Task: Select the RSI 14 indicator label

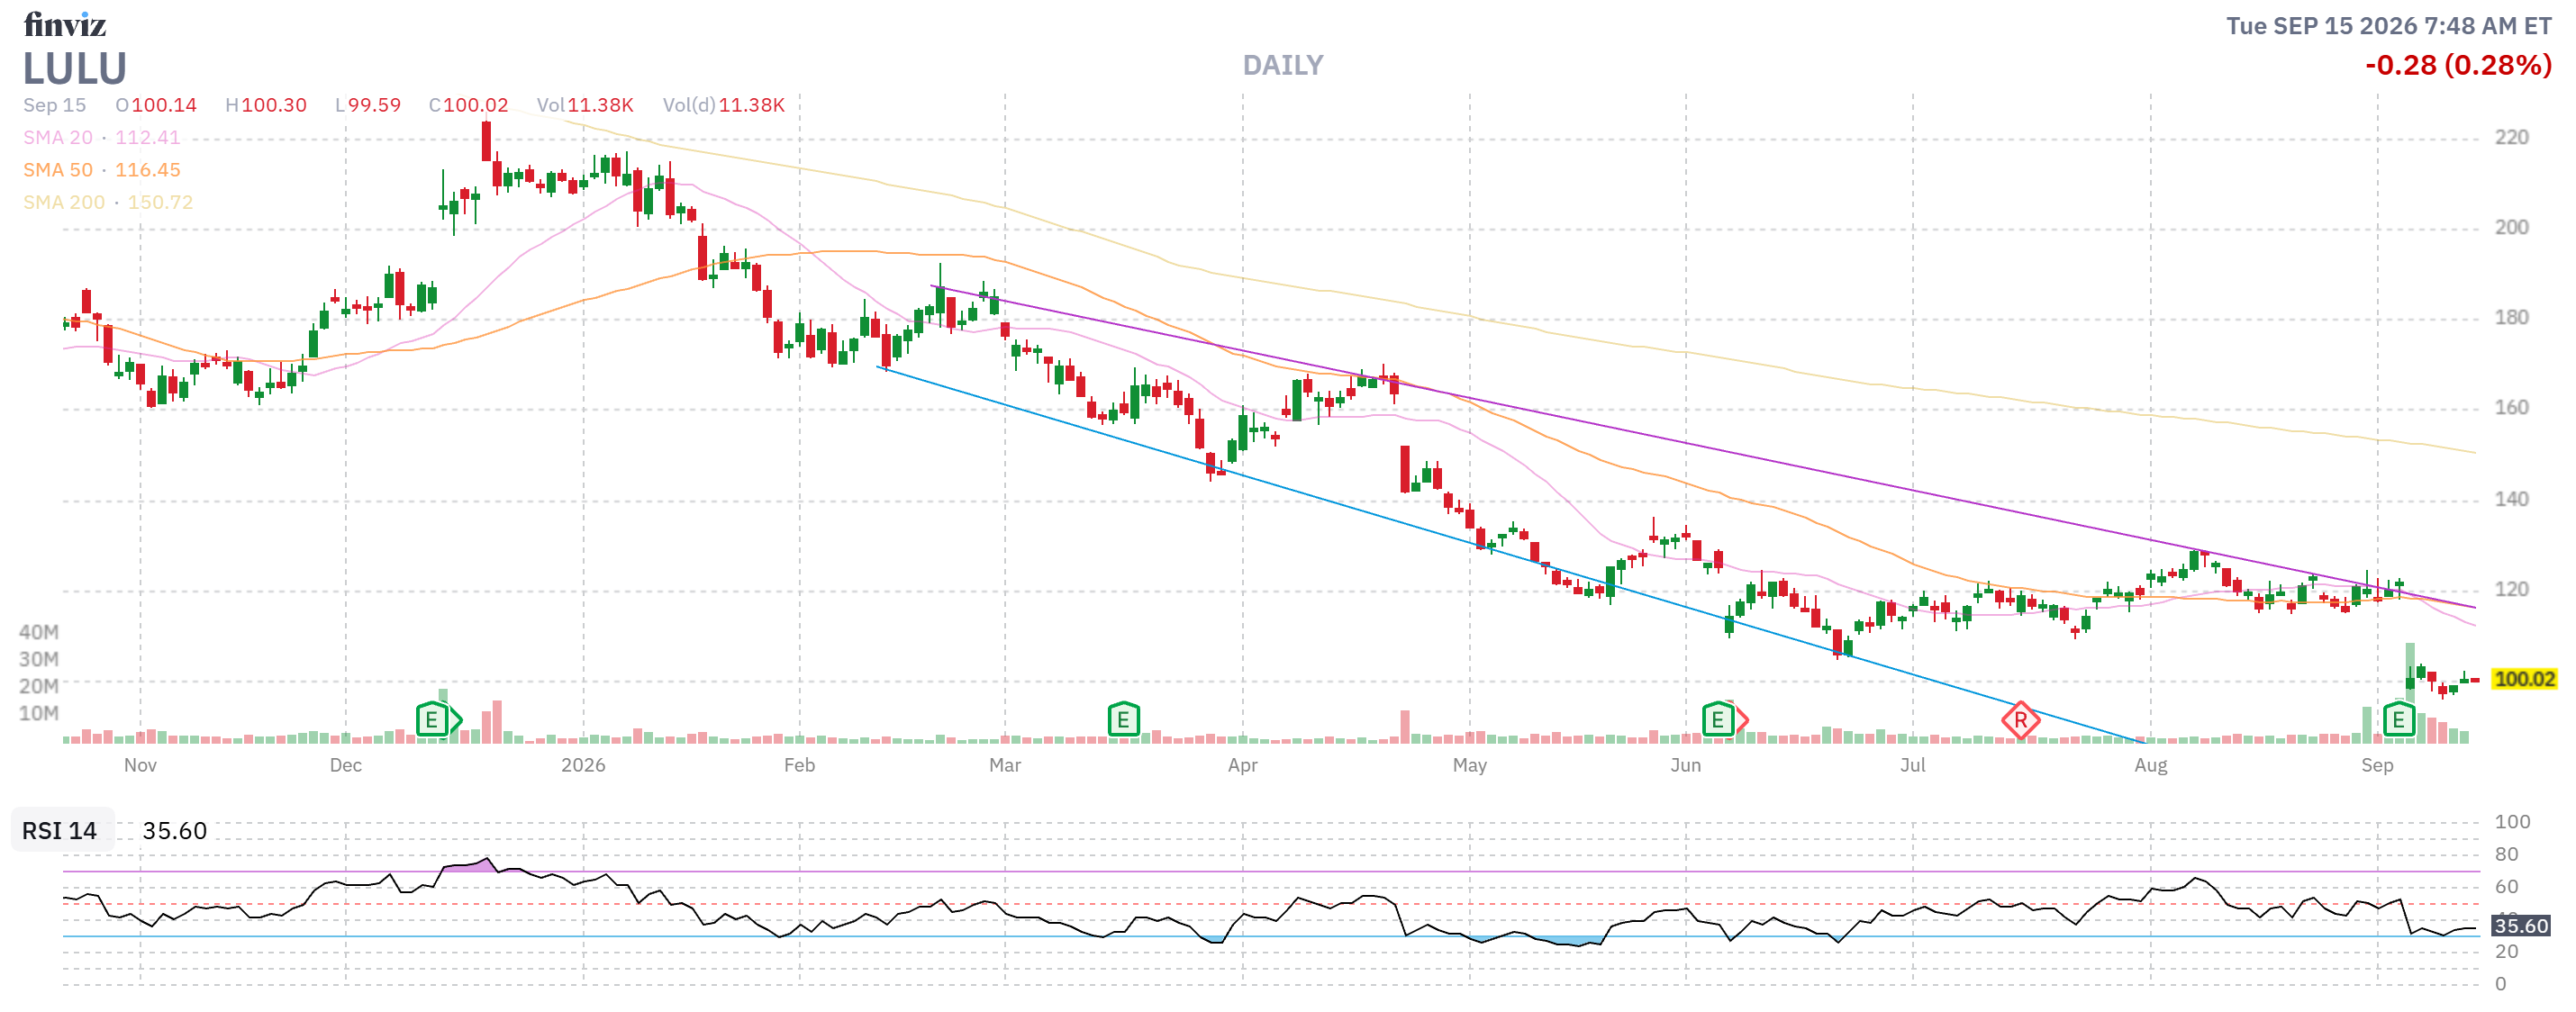Action: [60, 830]
